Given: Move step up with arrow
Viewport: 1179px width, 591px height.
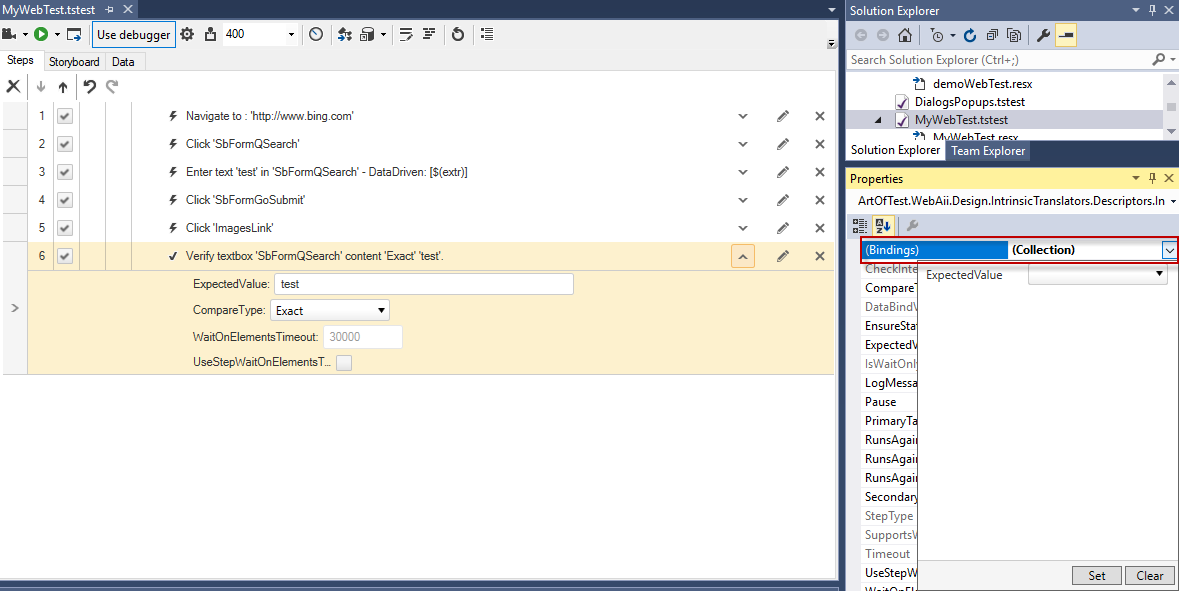Looking at the screenshot, I should (63, 87).
